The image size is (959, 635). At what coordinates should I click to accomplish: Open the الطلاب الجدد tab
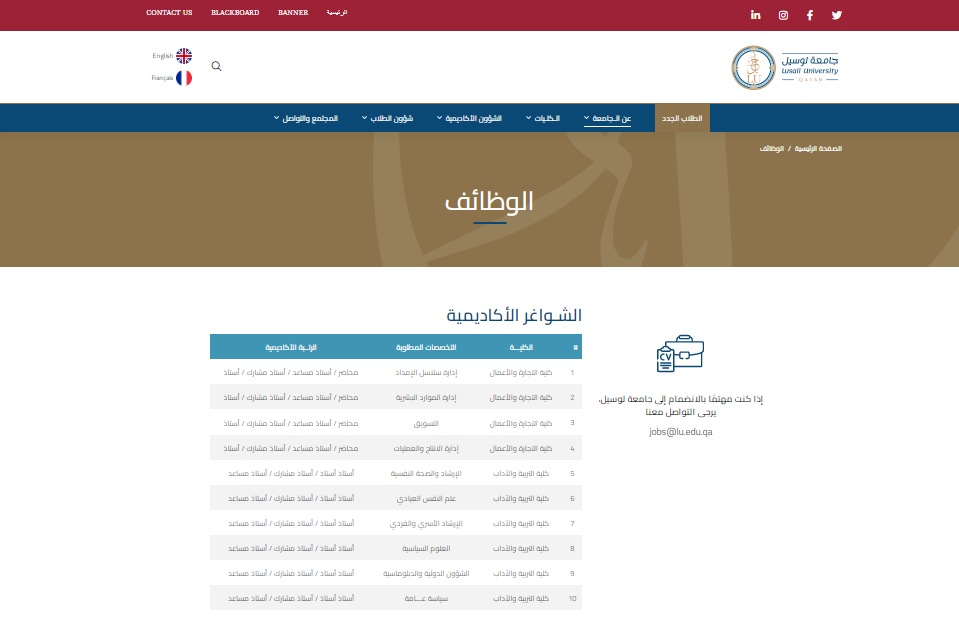(682, 118)
